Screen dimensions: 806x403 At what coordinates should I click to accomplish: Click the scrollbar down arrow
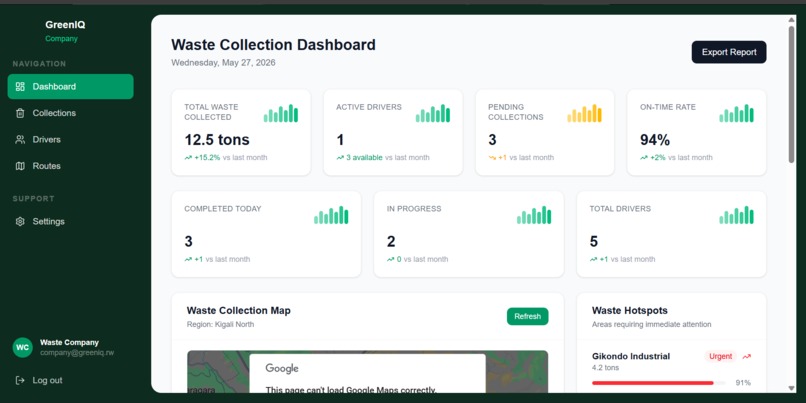click(792, 388)
